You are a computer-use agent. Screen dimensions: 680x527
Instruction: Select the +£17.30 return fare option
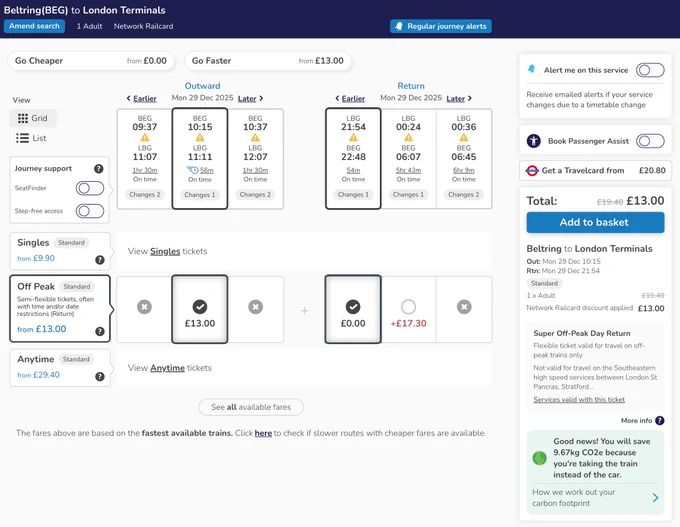pos(409,309)
